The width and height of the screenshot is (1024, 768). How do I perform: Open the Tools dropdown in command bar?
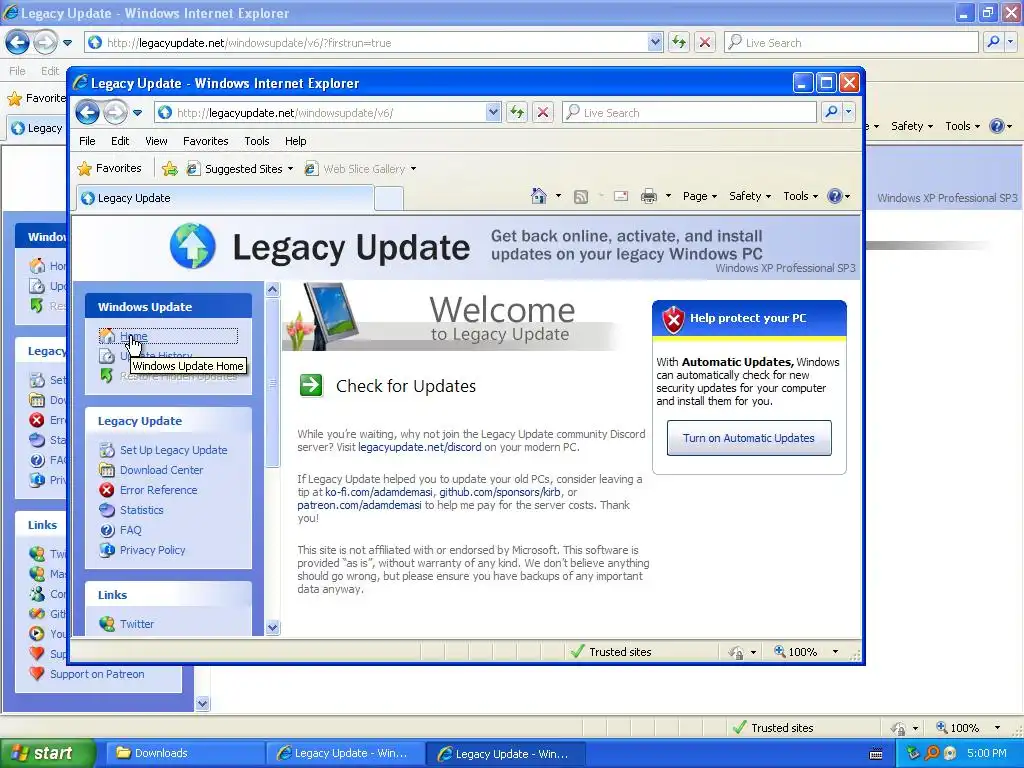point(801,196)
